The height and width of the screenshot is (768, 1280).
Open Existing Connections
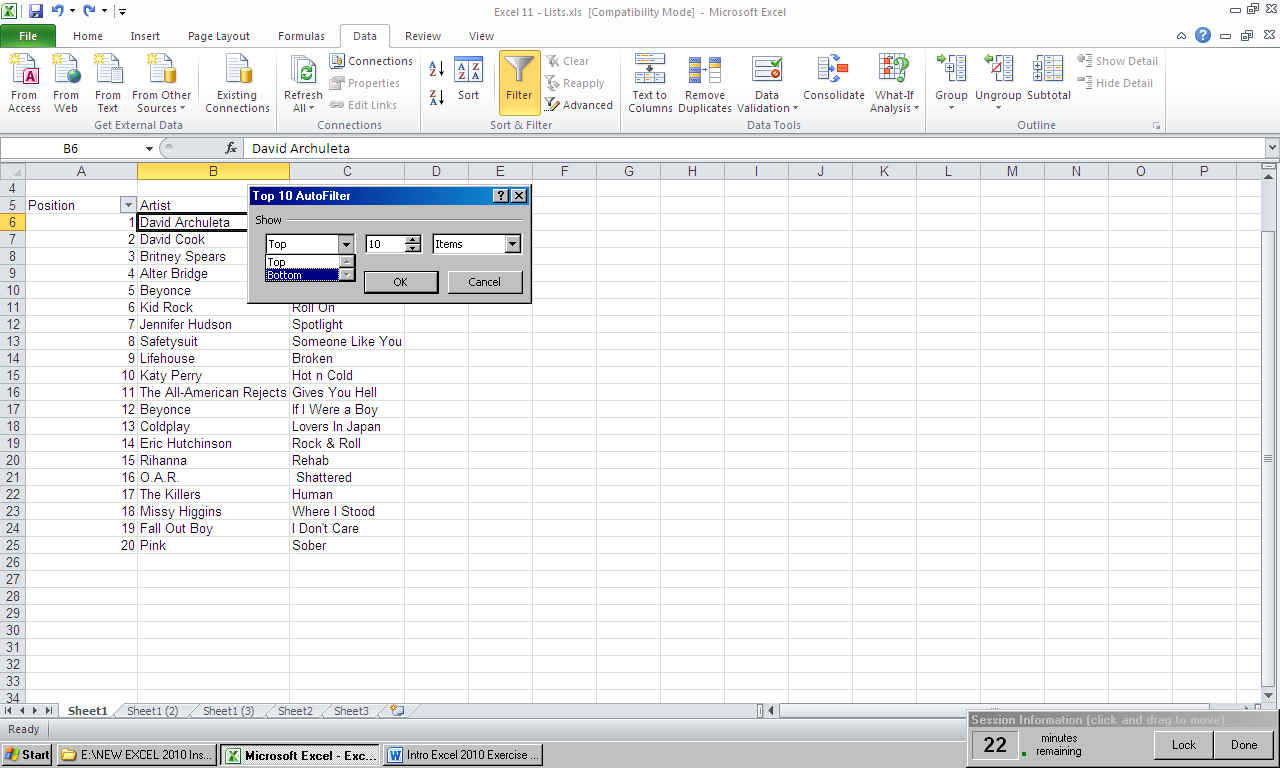tap(237, 84)
